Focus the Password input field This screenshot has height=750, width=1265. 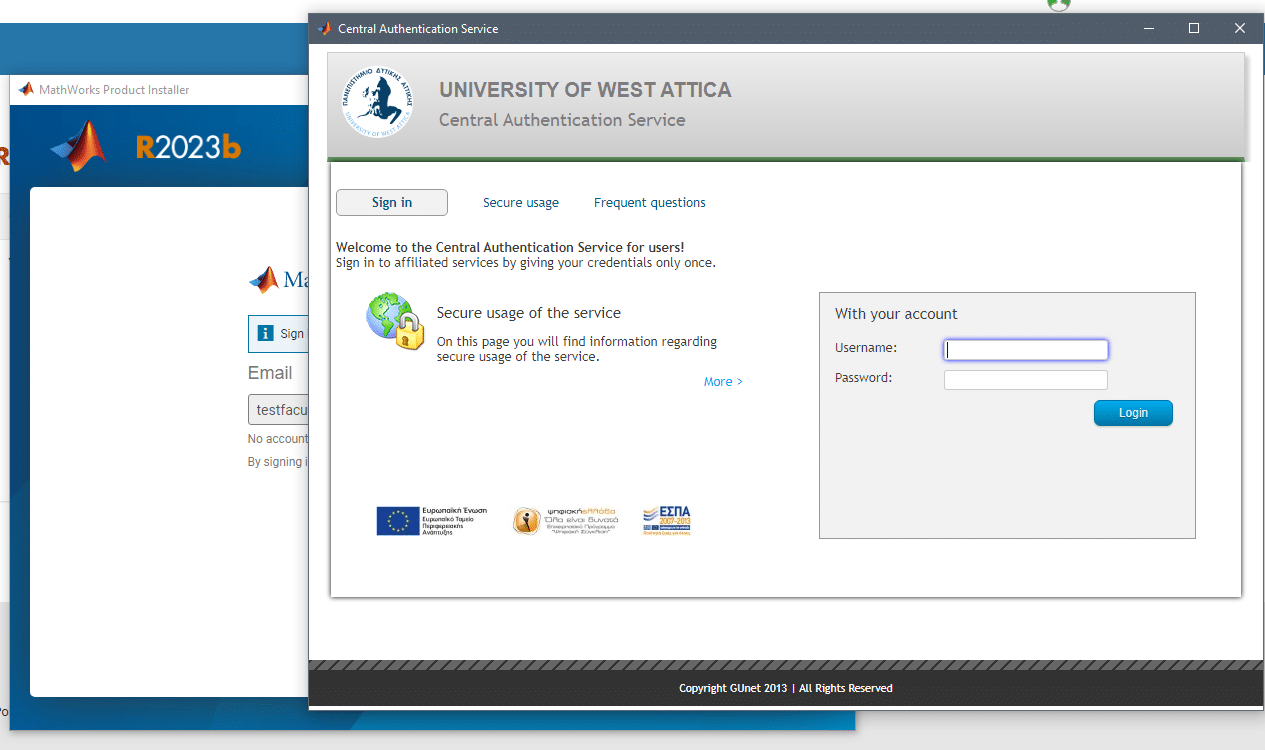pyautogui.click(x=1026, y=380)
